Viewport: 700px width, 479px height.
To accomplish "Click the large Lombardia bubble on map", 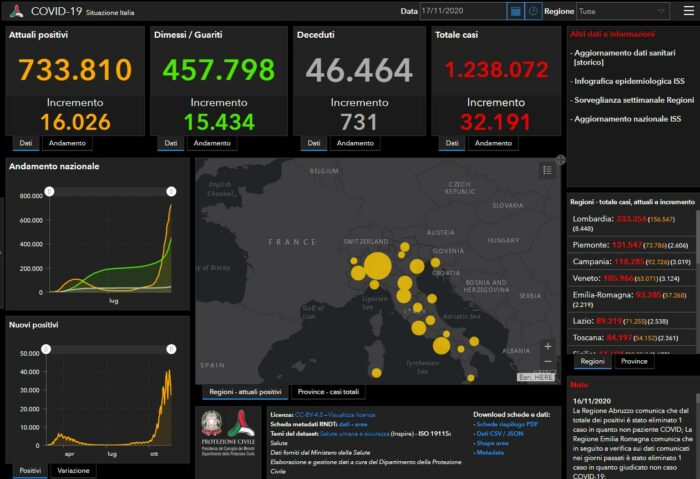I will [x=377, y=266].
